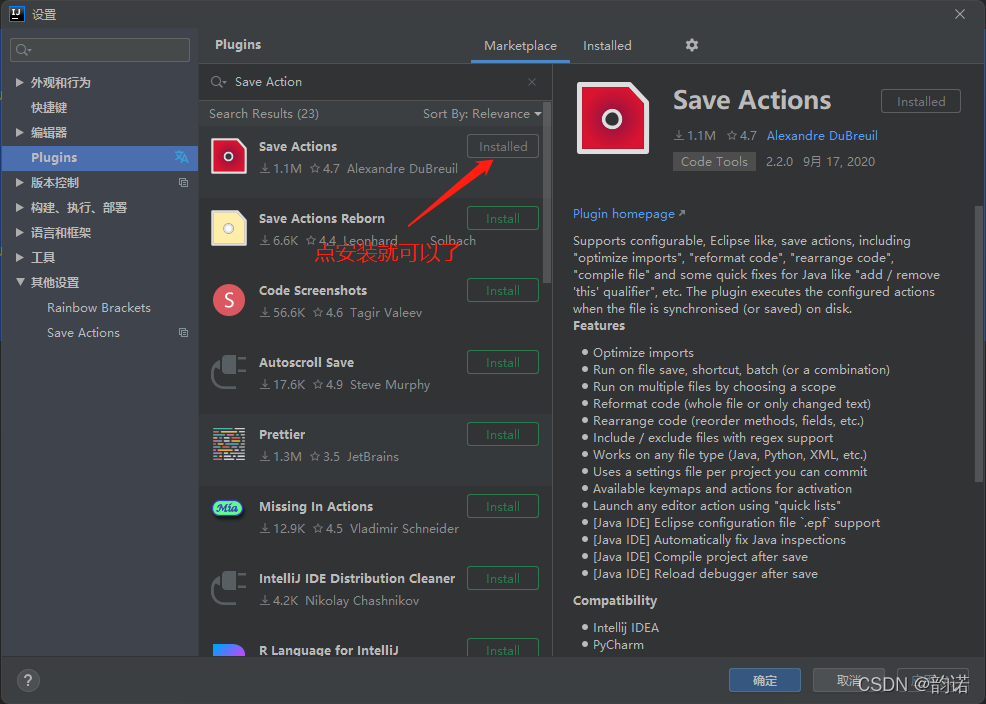
Task: Clear the plugin search with X
Action: 532,82
